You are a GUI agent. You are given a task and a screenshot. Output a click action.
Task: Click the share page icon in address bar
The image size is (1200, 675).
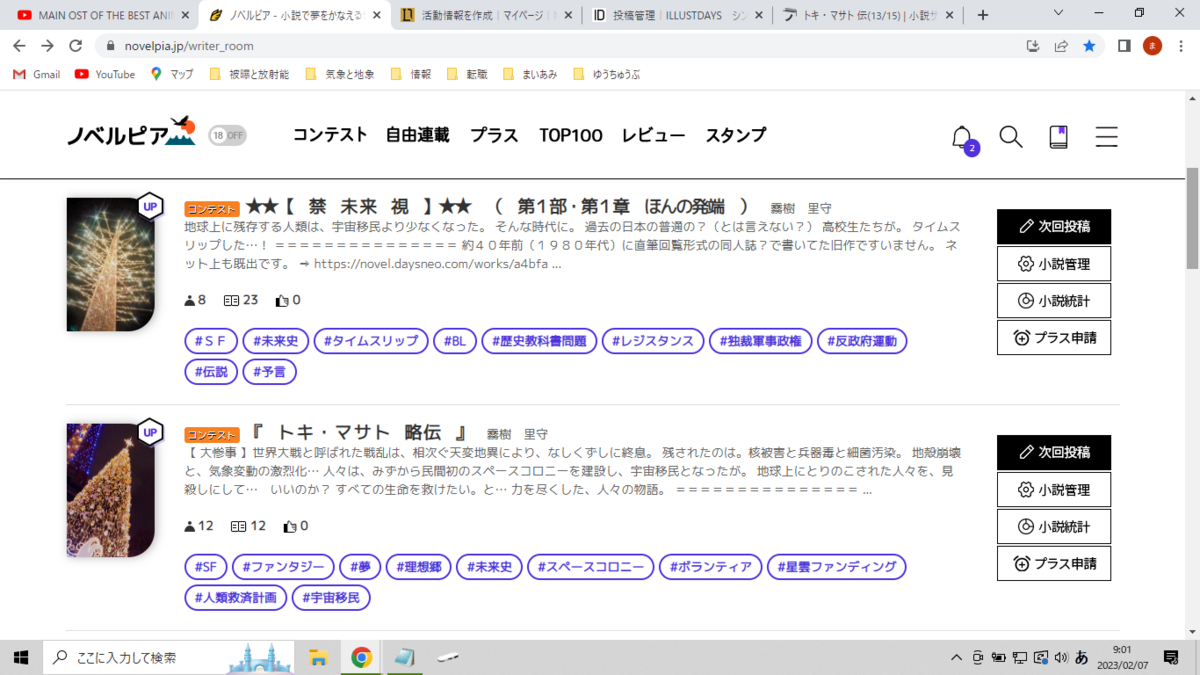tap(1062, 46)
